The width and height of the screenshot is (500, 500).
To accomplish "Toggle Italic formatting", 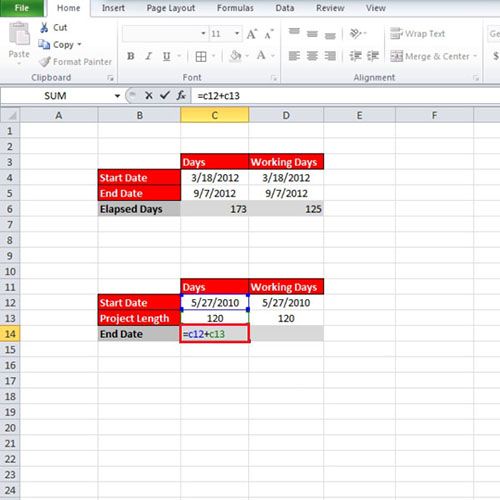I will (x=149, y=56).
